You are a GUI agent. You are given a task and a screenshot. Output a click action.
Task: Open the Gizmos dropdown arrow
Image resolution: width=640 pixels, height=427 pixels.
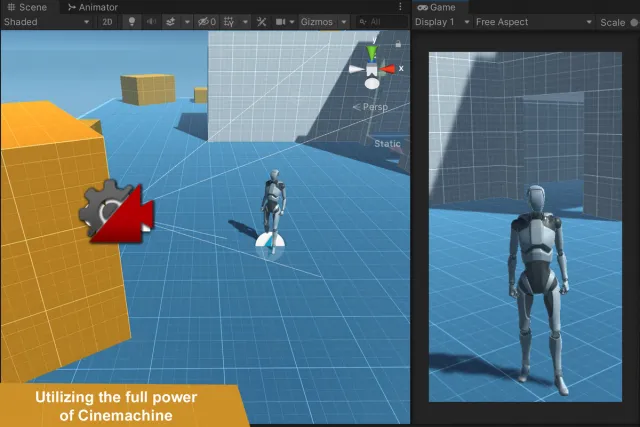tap(344, 22)
